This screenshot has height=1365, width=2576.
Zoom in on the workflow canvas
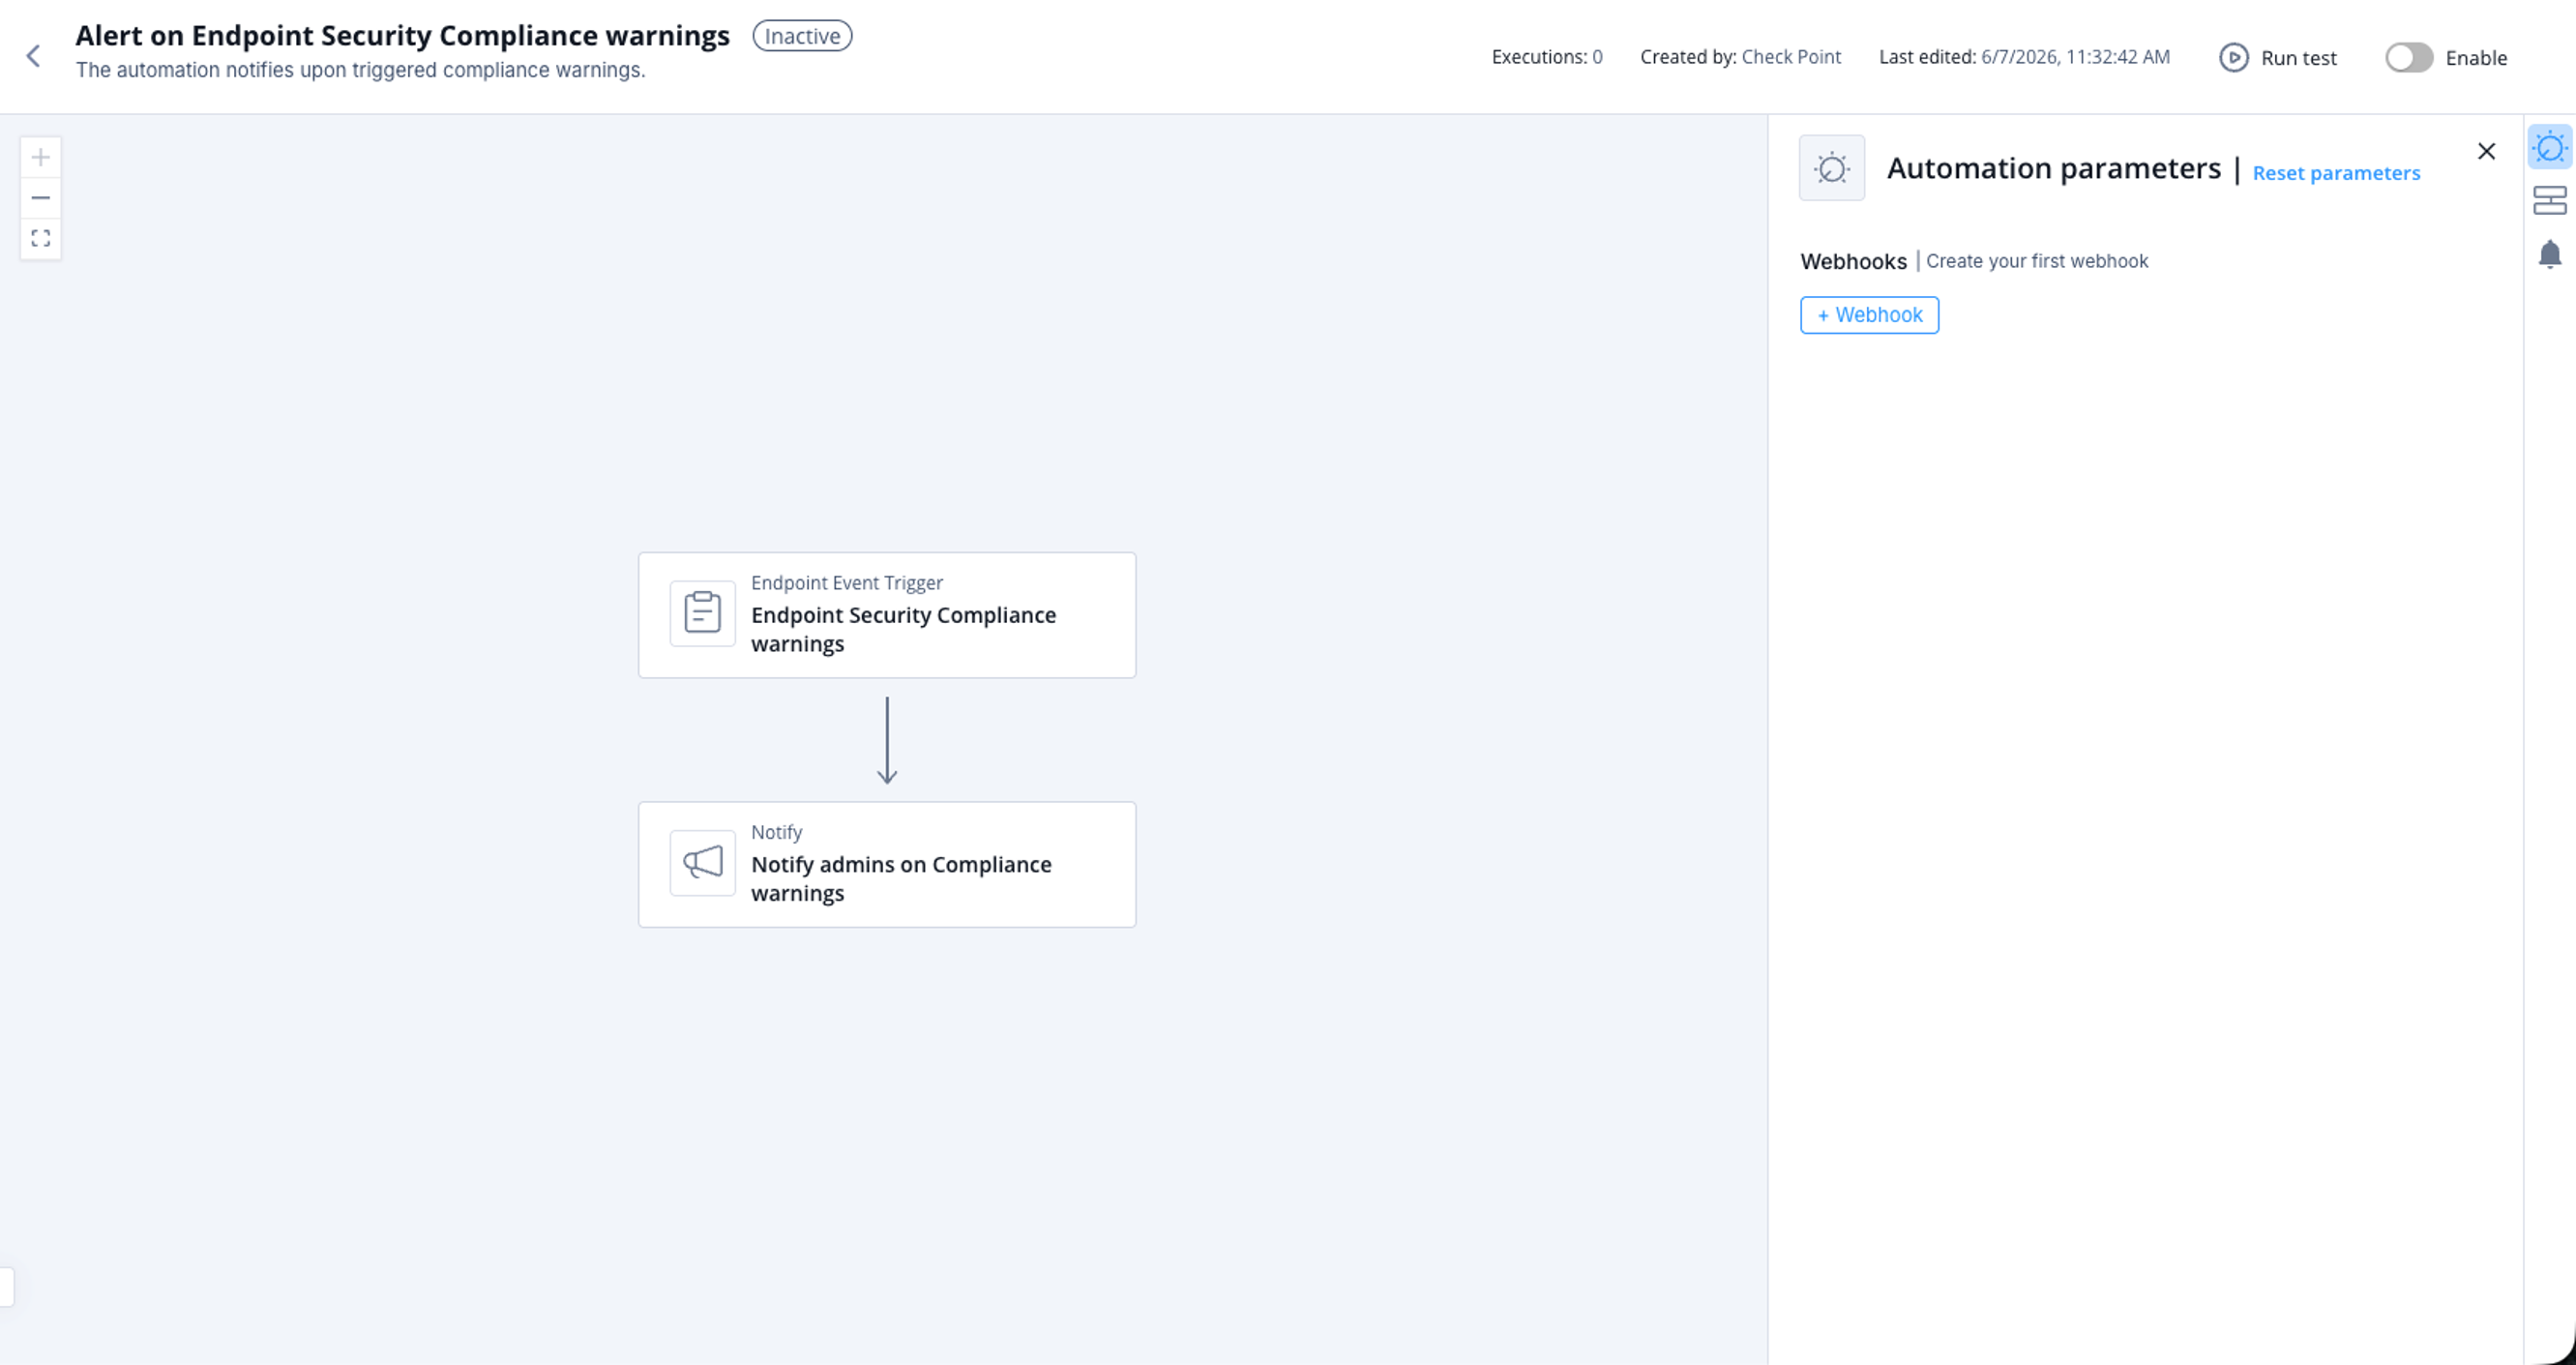(x=40, y=157)
